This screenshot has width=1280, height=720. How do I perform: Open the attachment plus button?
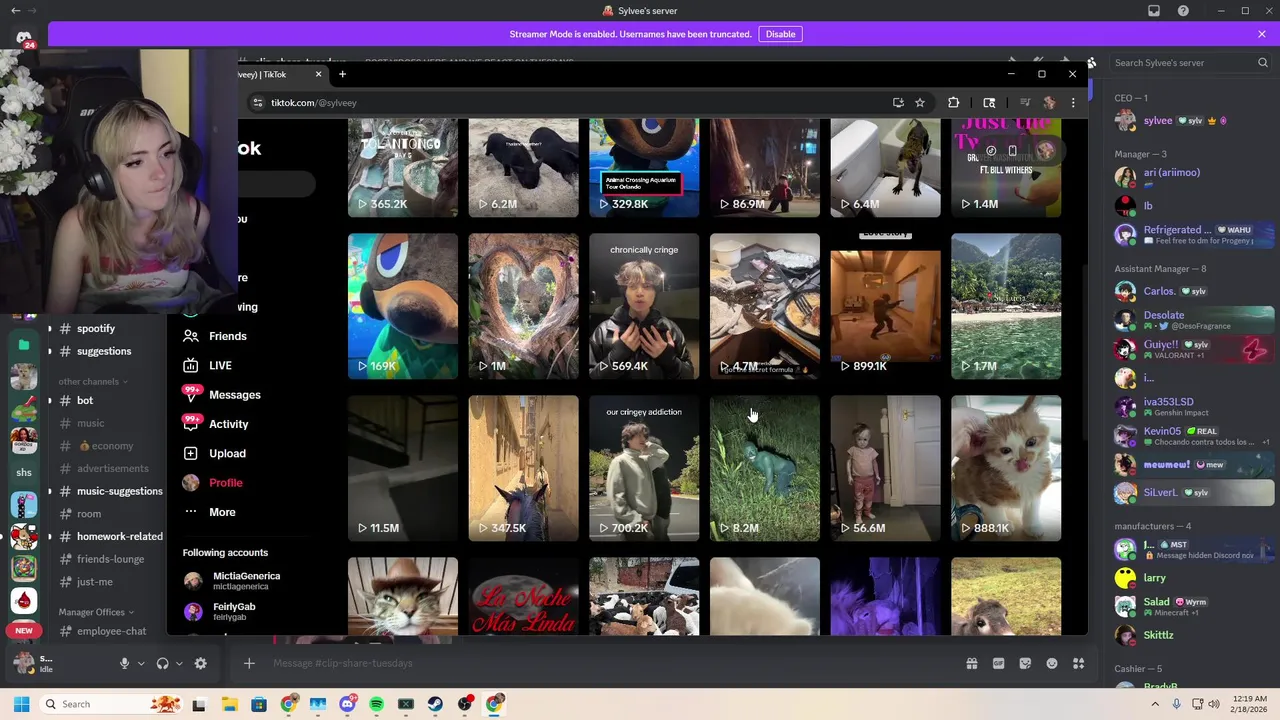[x=249, y=663]
